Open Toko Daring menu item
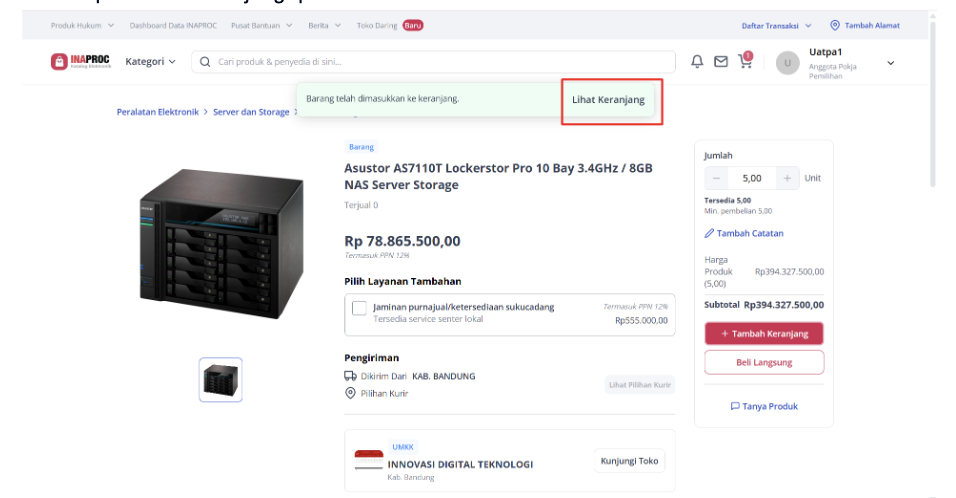Viewport: 956px width, 498px height. [377, 26]
